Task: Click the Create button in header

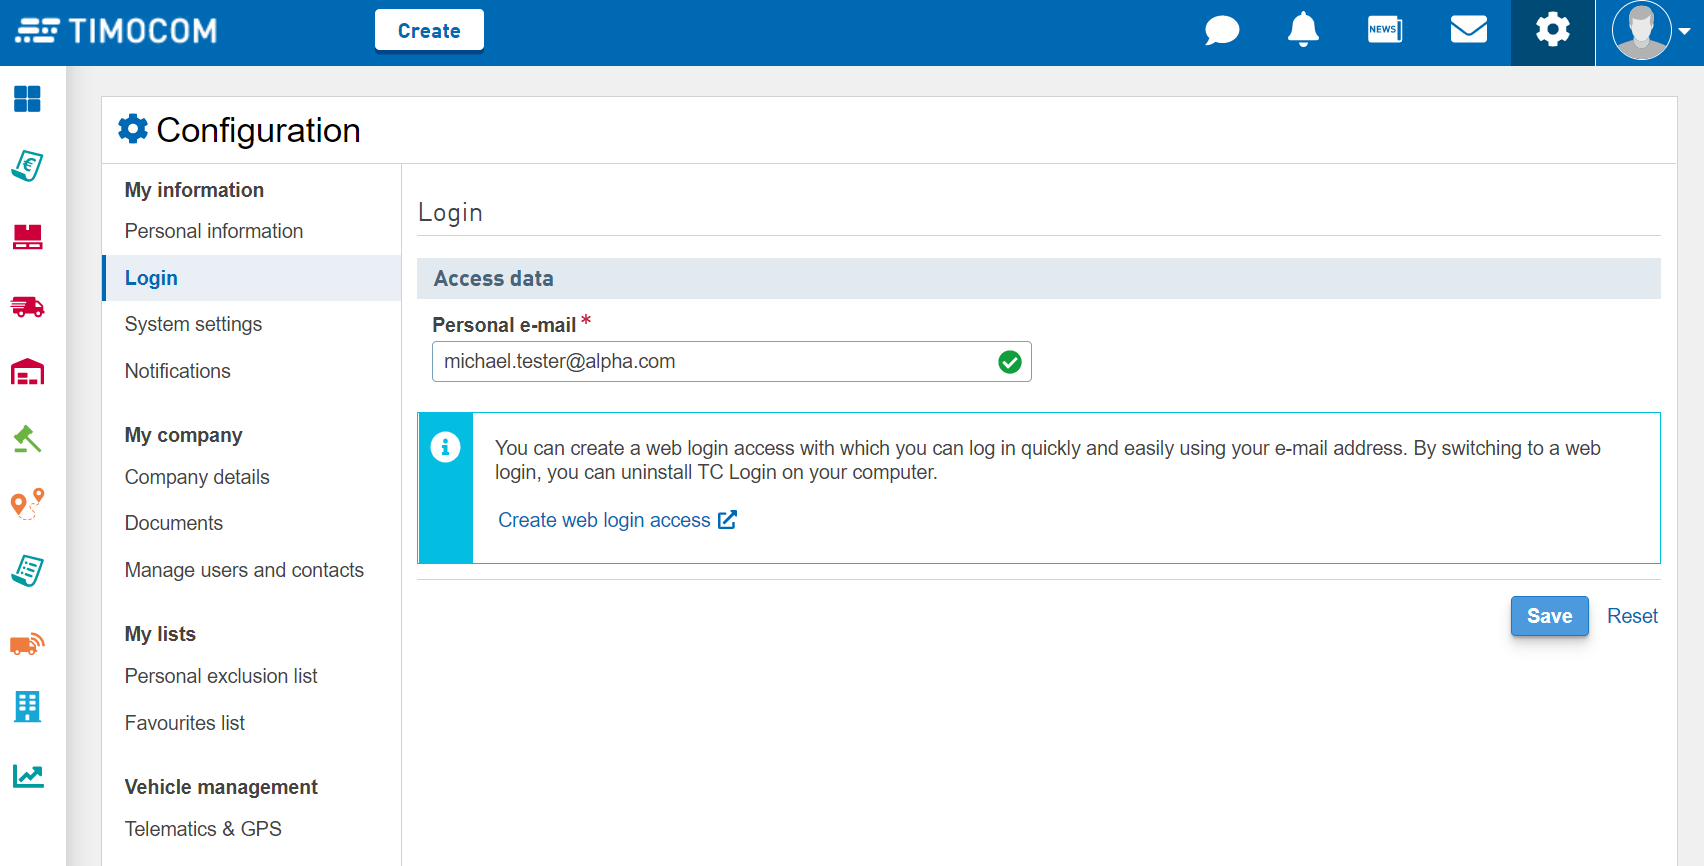Action: pyautogui.click(x=429, y=30)
